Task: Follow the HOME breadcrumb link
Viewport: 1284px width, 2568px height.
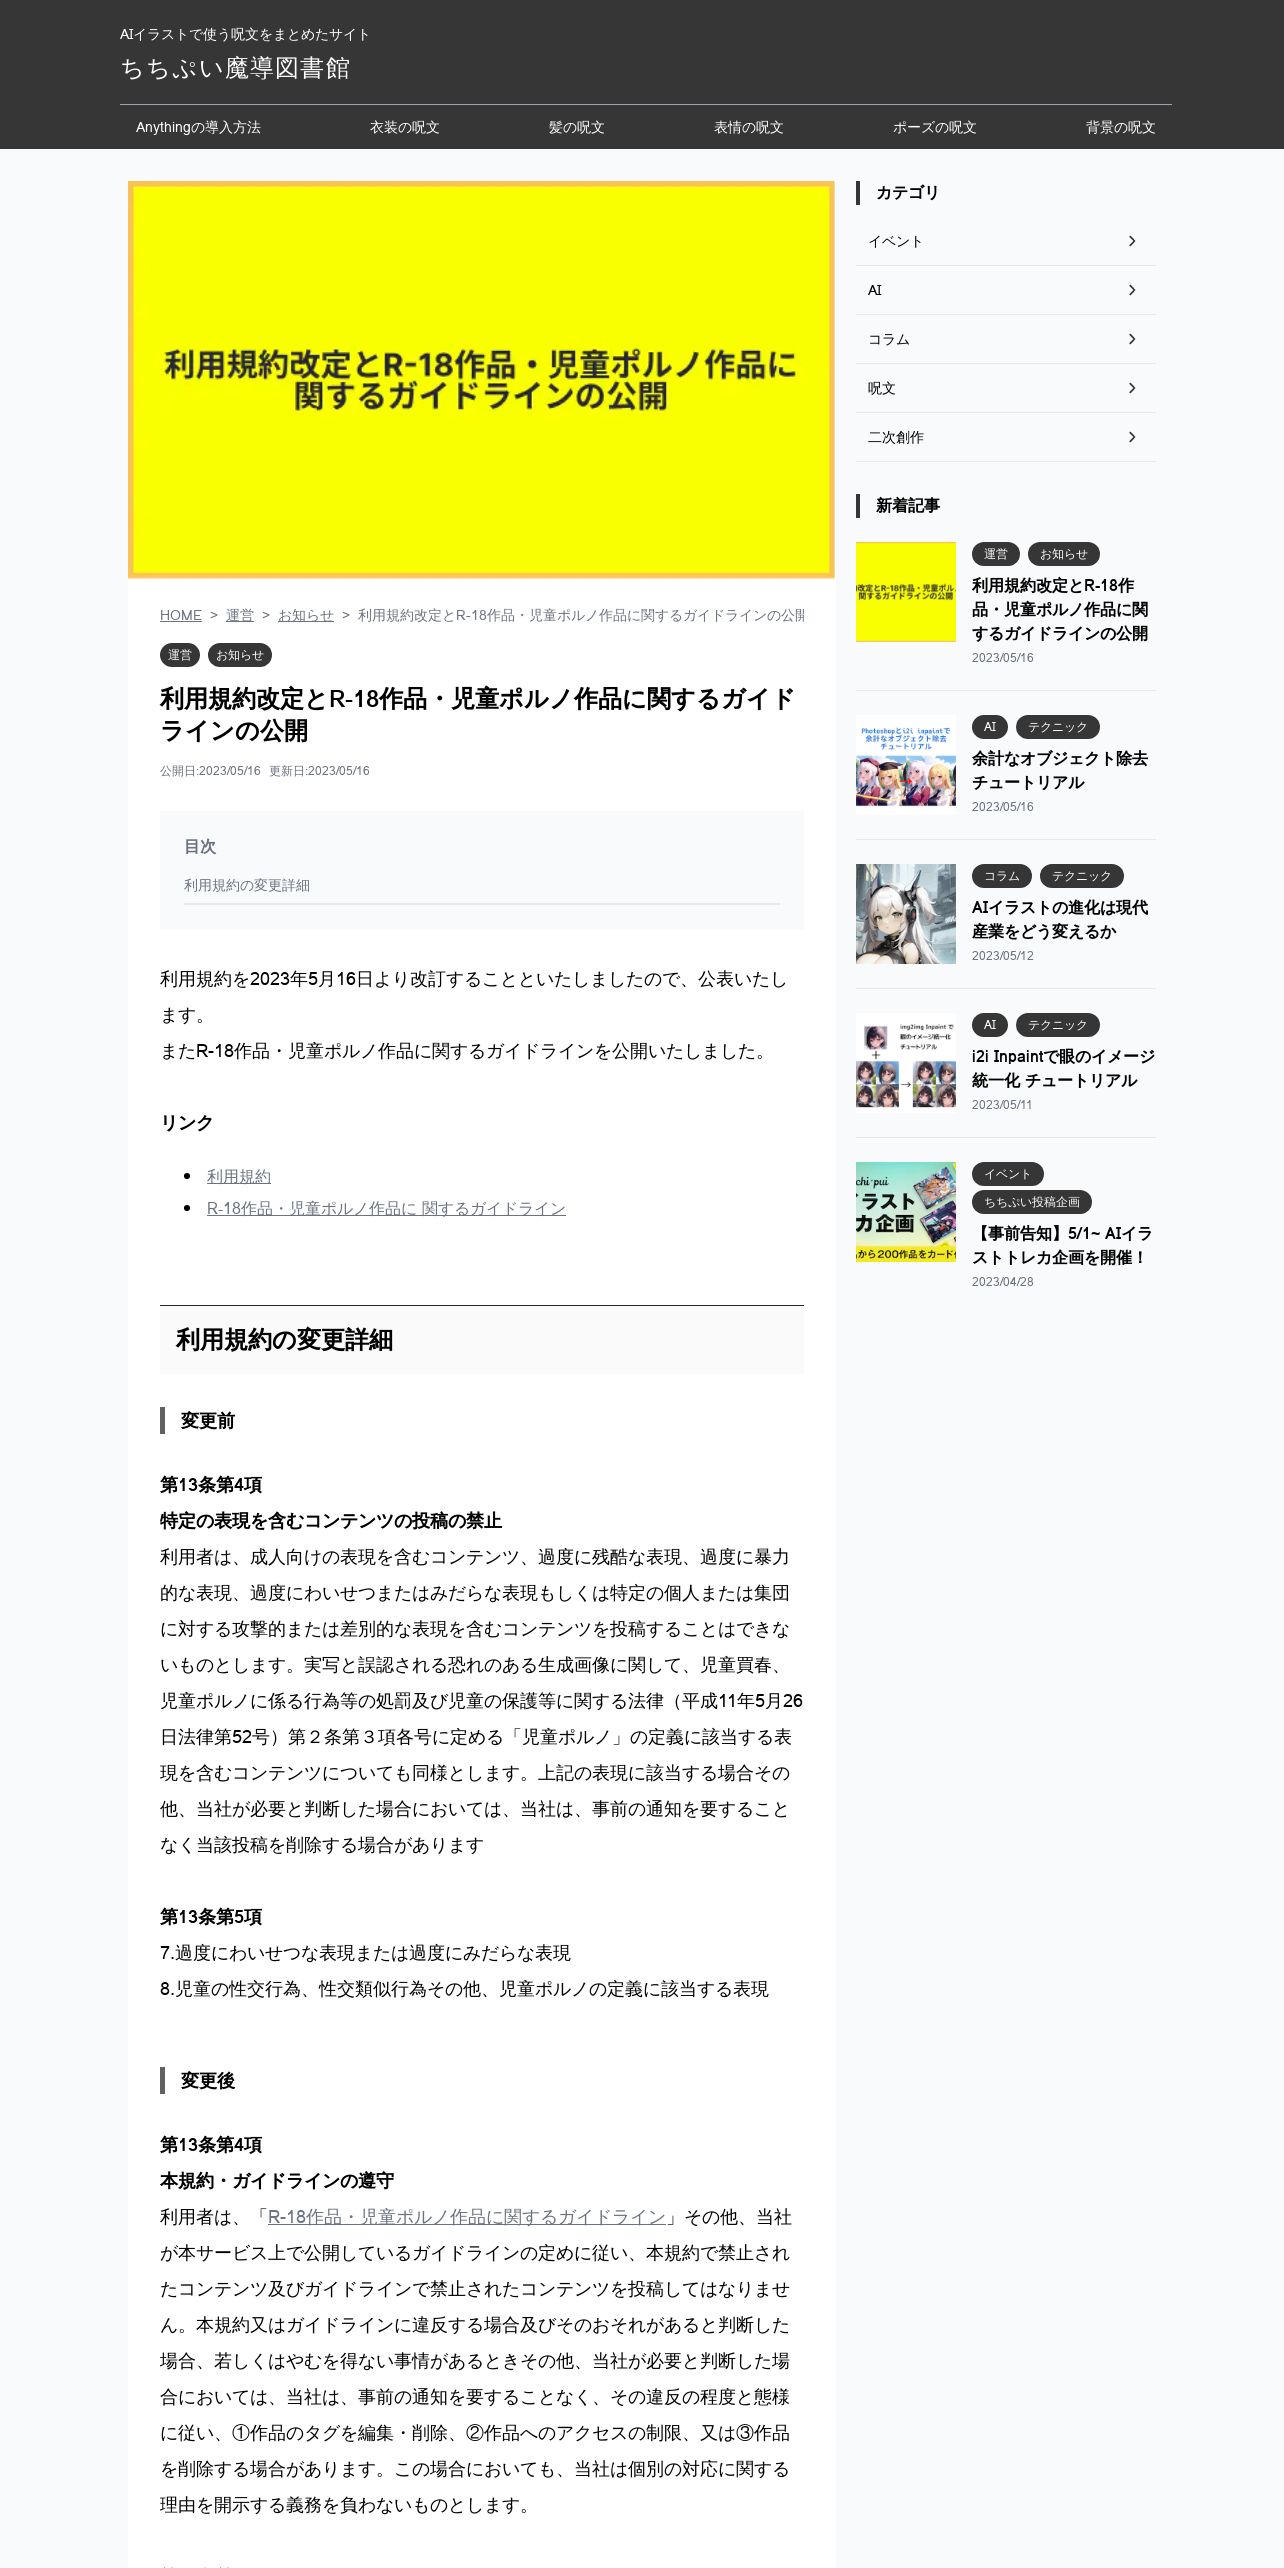Action: tap(181, 615)
